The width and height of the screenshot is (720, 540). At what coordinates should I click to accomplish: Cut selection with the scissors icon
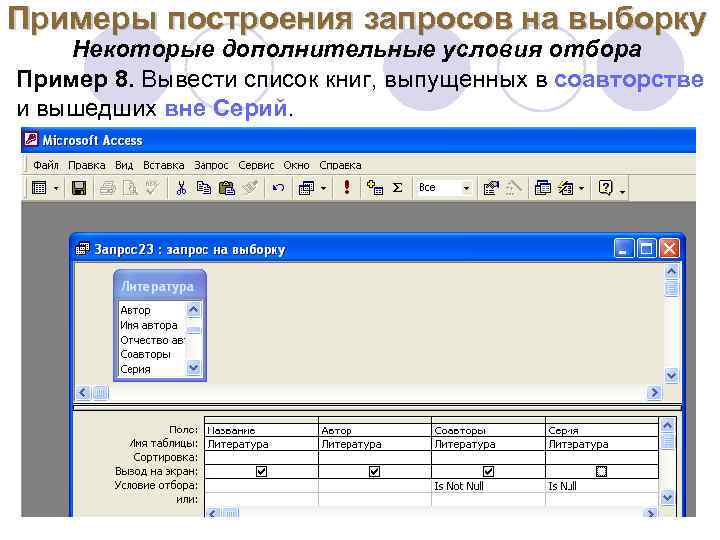tap(181, 188)
